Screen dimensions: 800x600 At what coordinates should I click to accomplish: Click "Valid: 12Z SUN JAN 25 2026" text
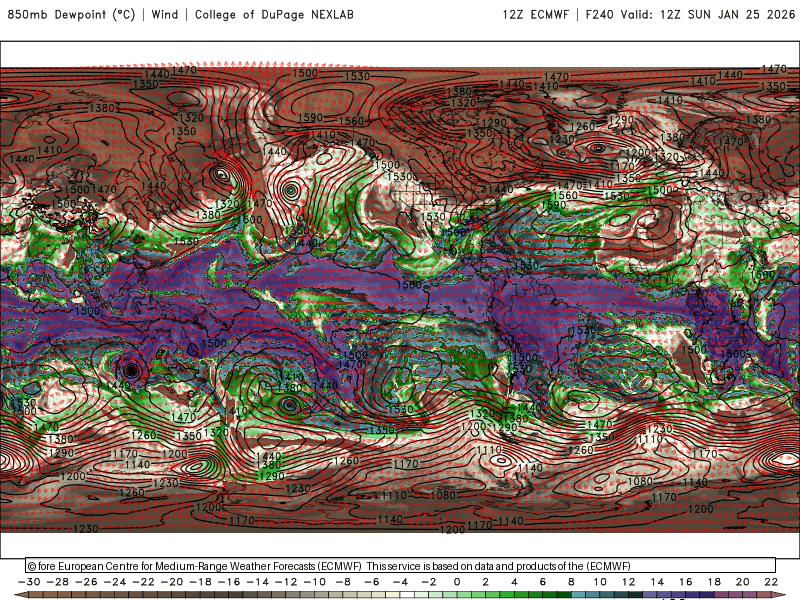[708, 15]
